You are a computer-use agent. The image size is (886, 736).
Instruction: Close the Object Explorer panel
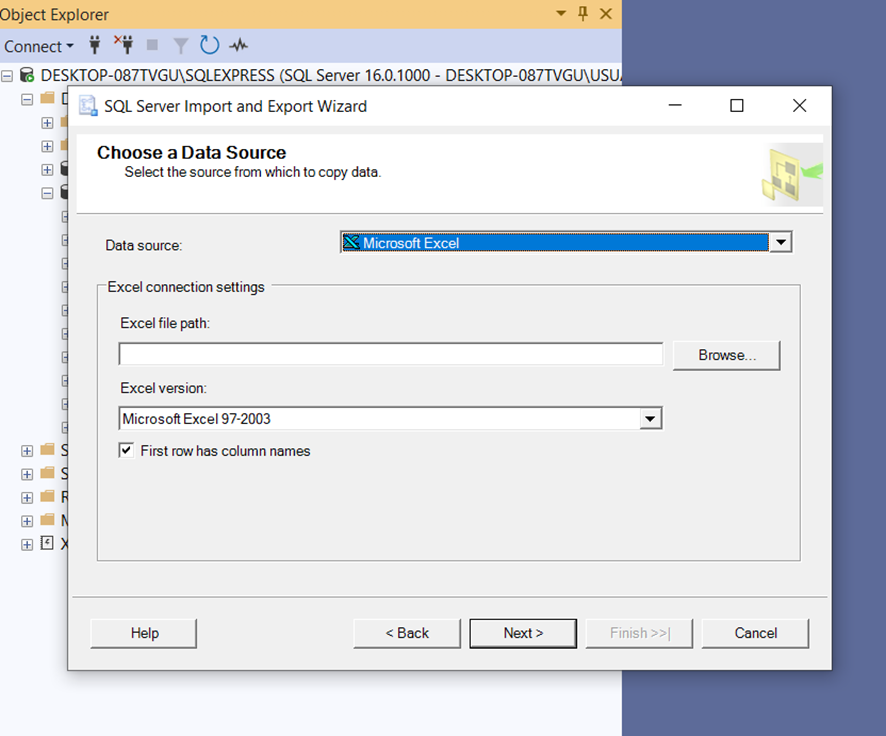coord(606,13)
